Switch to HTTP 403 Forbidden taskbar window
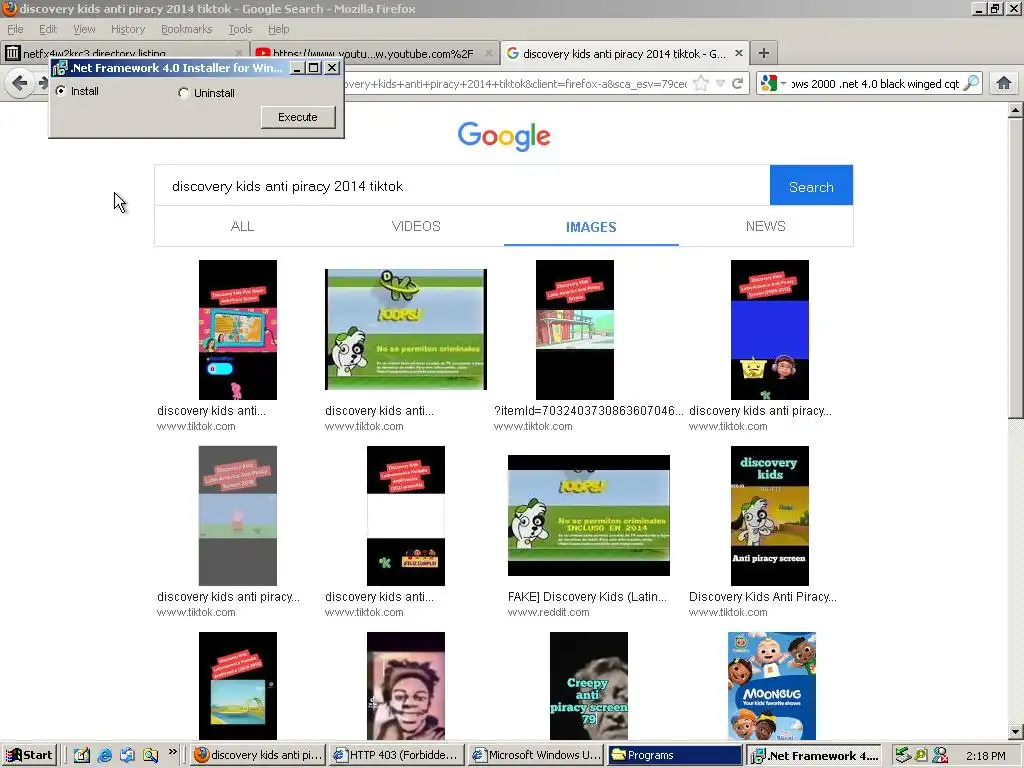The width and height of the screenshot is (1024, 768). (x=396, y=755)
